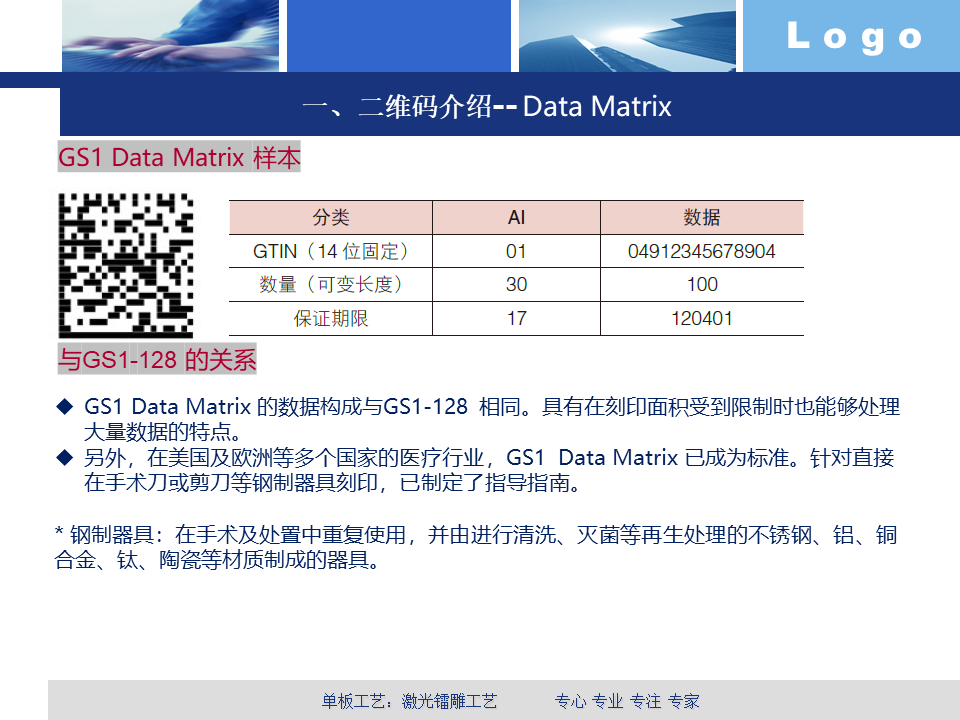The width and height of the screenshot is (960, 720).
Task: Click the footnote starting '* 钢制器具'
Action: pyautogui.click(x=476, y=547)
